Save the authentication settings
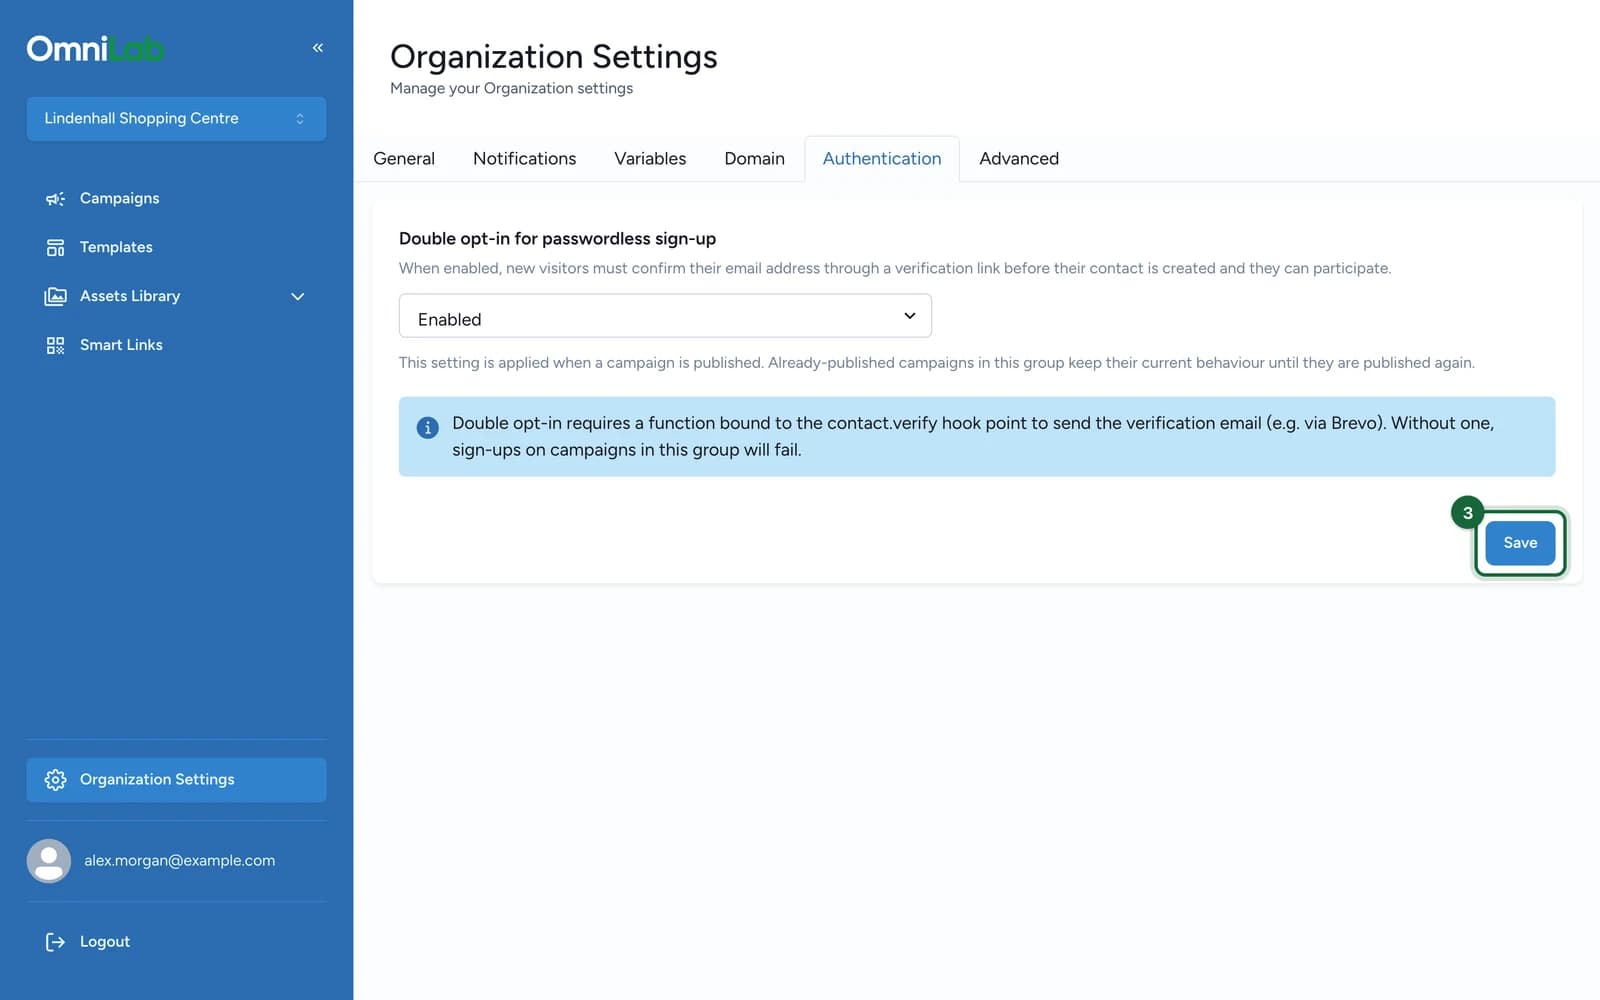 [1520, 543]
